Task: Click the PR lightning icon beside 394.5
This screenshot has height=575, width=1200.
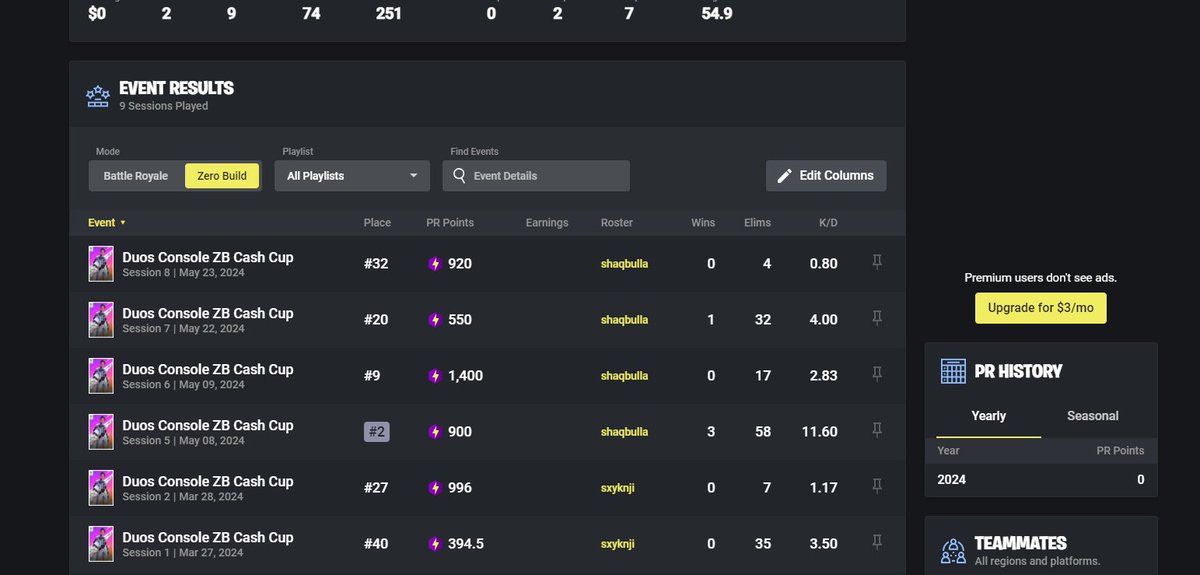Action: [434, 544]
